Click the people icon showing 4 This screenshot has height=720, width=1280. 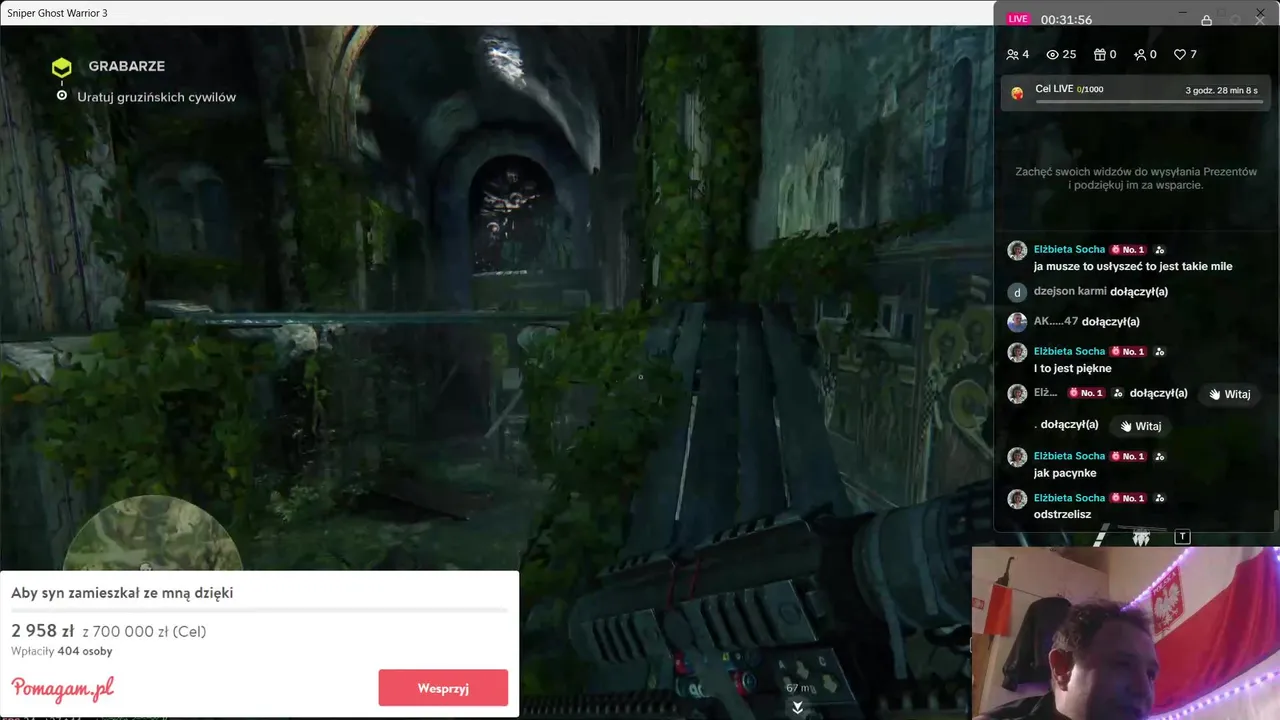1012,55
